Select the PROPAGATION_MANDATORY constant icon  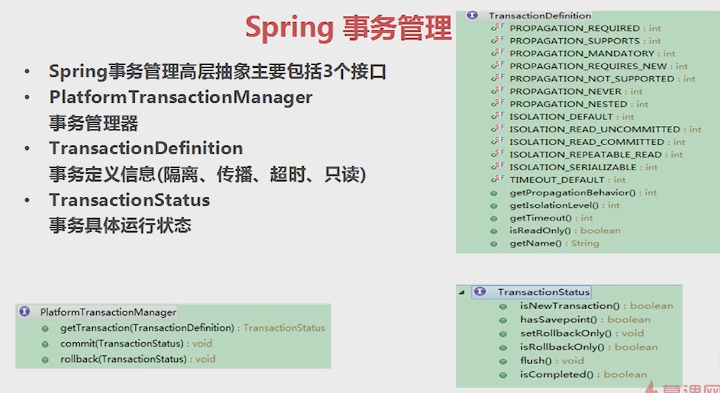coord(497,53)
